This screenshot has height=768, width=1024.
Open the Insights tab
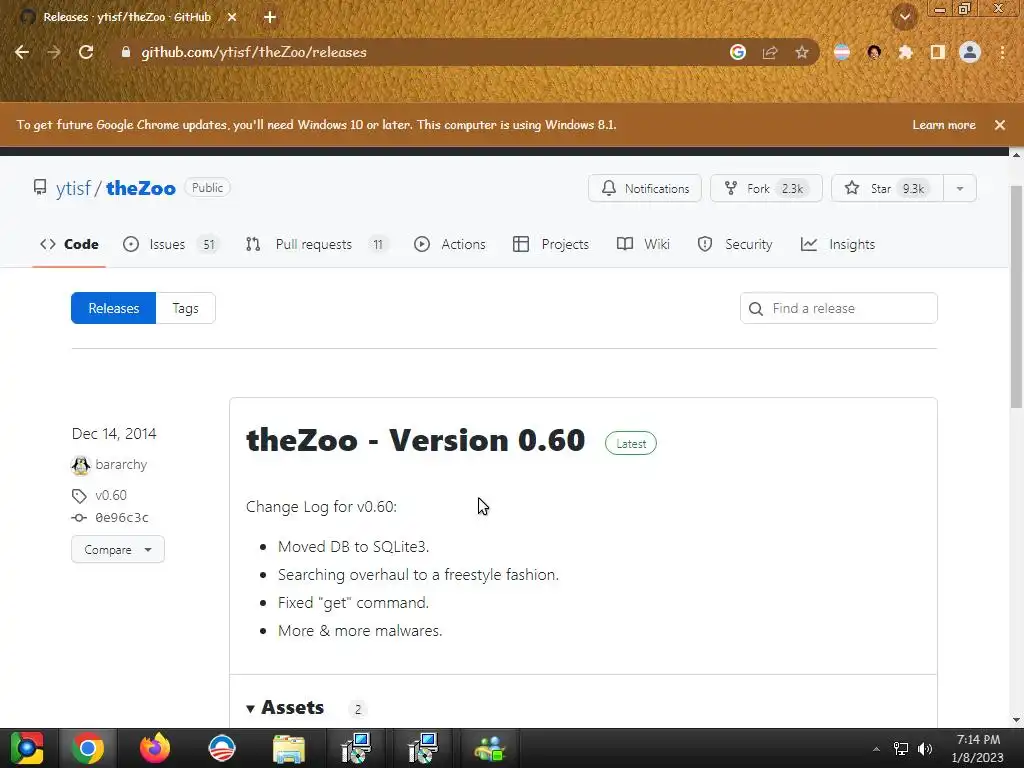click(838, 244)
